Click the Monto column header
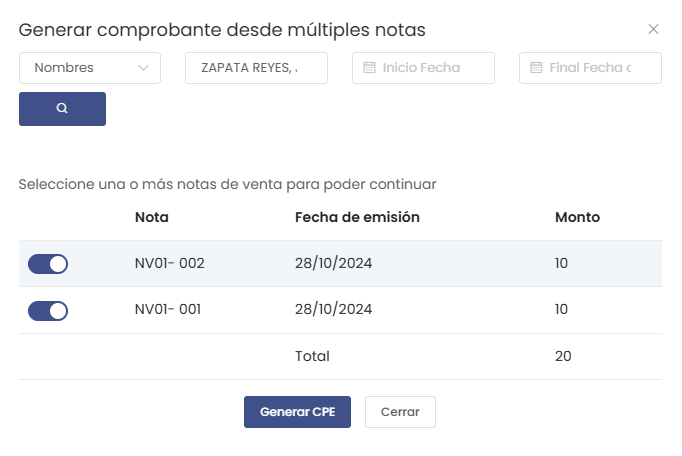The image size is (682, 456). click(x=577, y=217)
